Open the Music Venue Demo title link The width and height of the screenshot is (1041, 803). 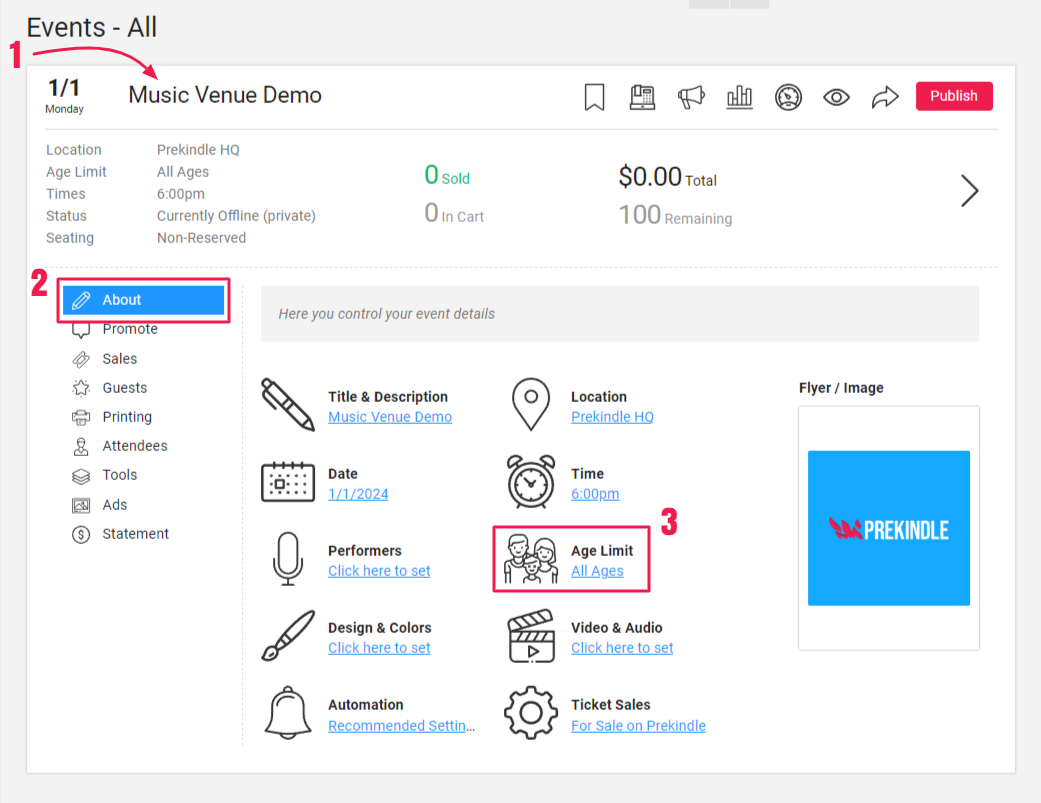390,417
